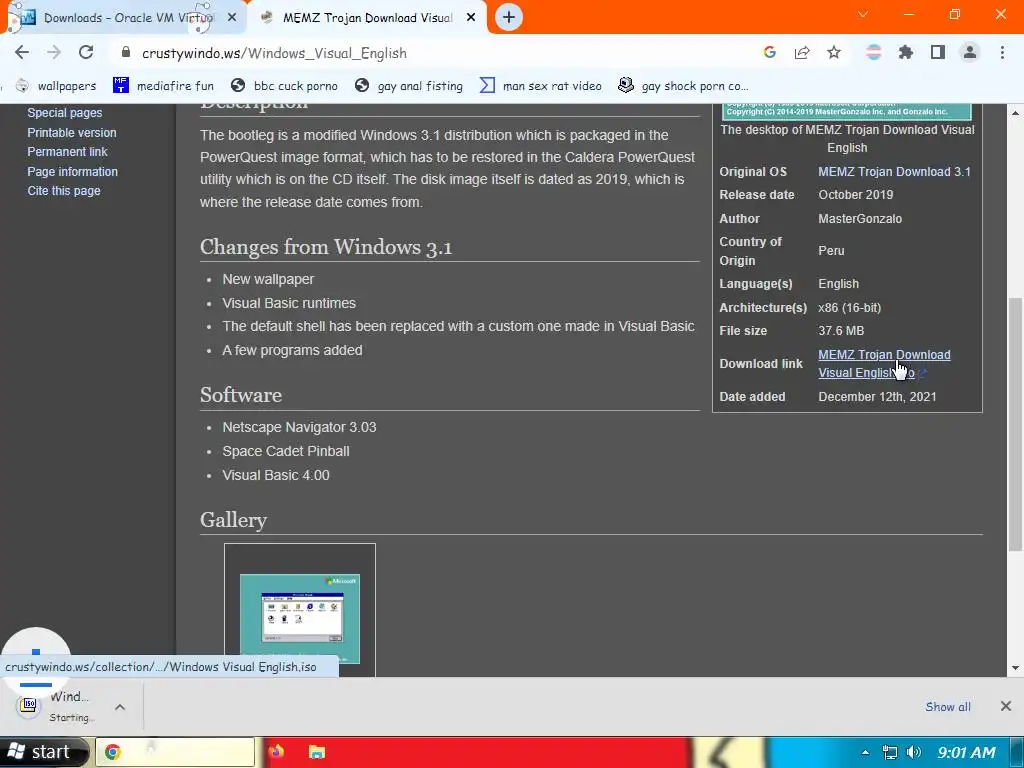Expand the tab search chevron
This screenshot has height=768, width=1024.
pos(863,14)
